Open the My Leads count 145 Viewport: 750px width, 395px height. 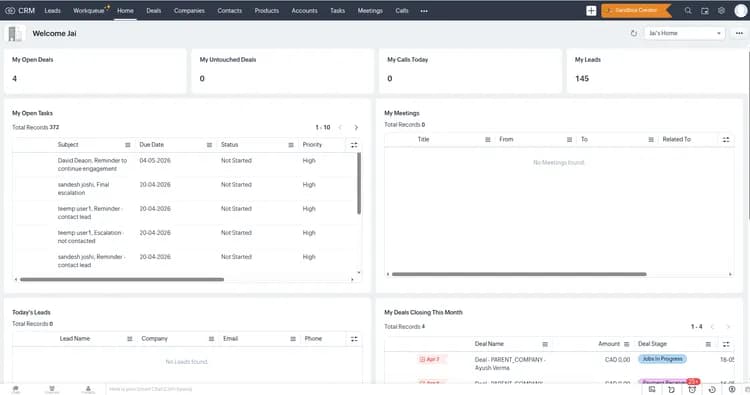point(582,78)
